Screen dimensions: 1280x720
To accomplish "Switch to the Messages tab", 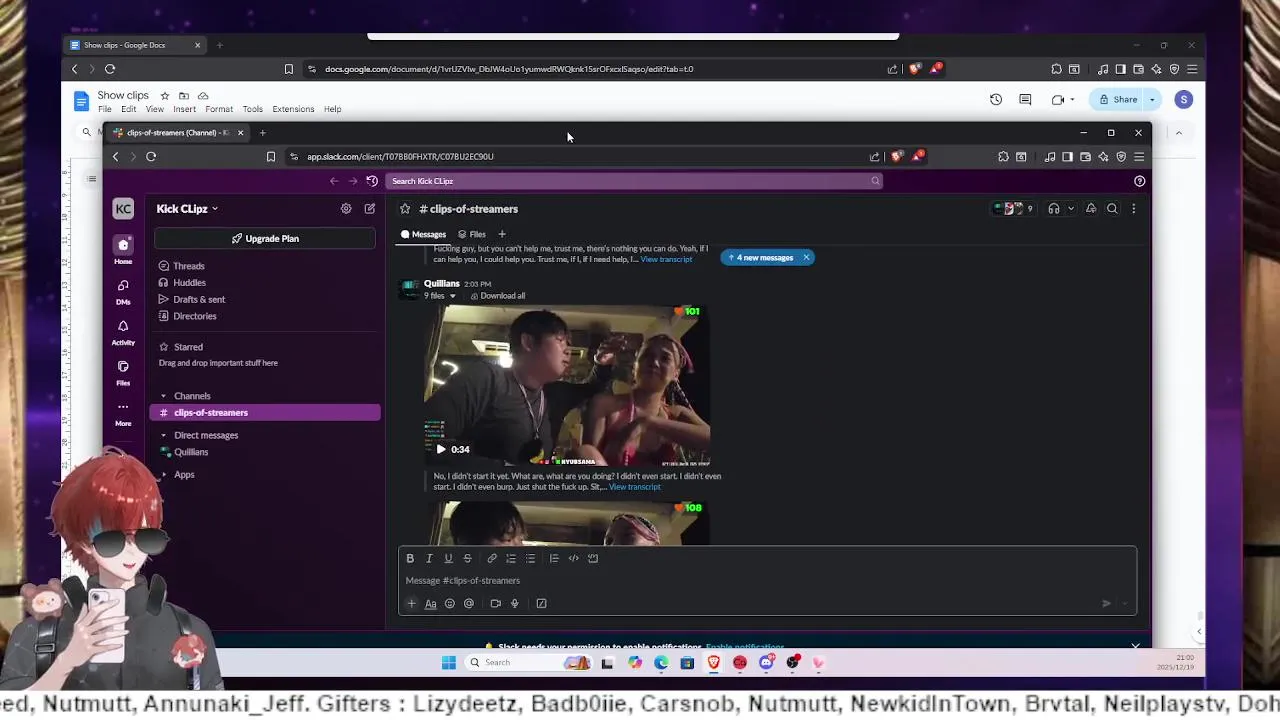I will [424, 234].
